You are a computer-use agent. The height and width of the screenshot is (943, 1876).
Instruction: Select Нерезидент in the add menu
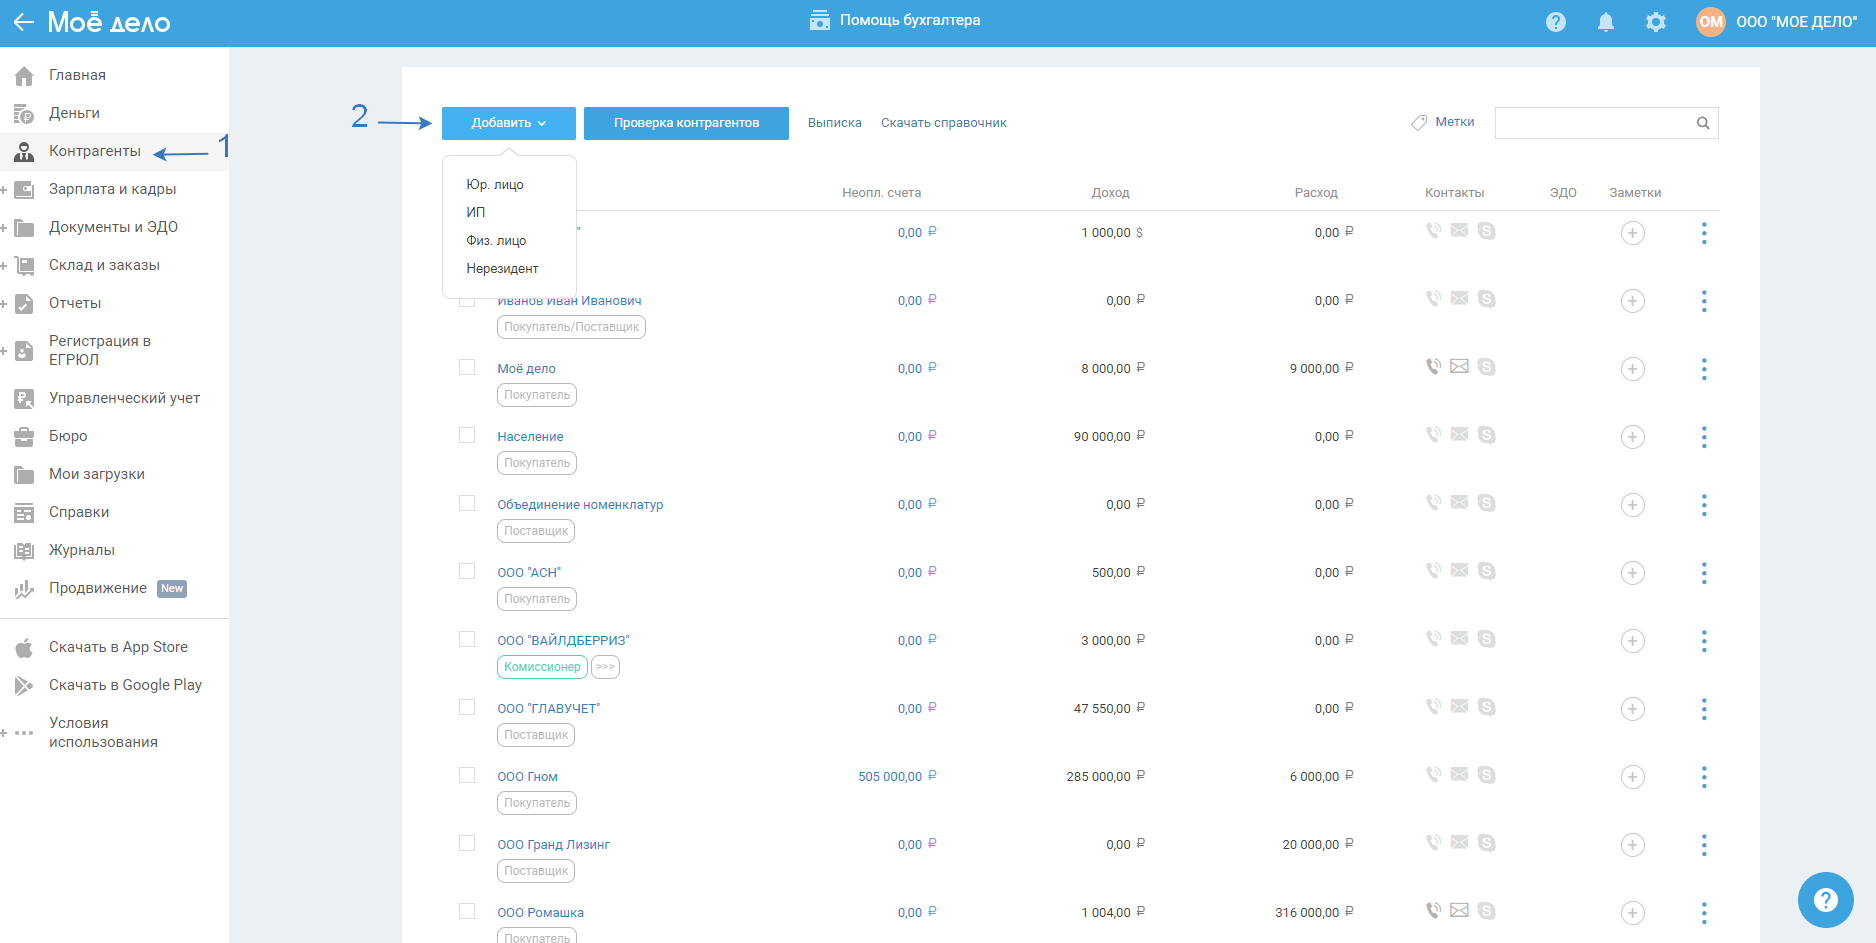(502, 269)
